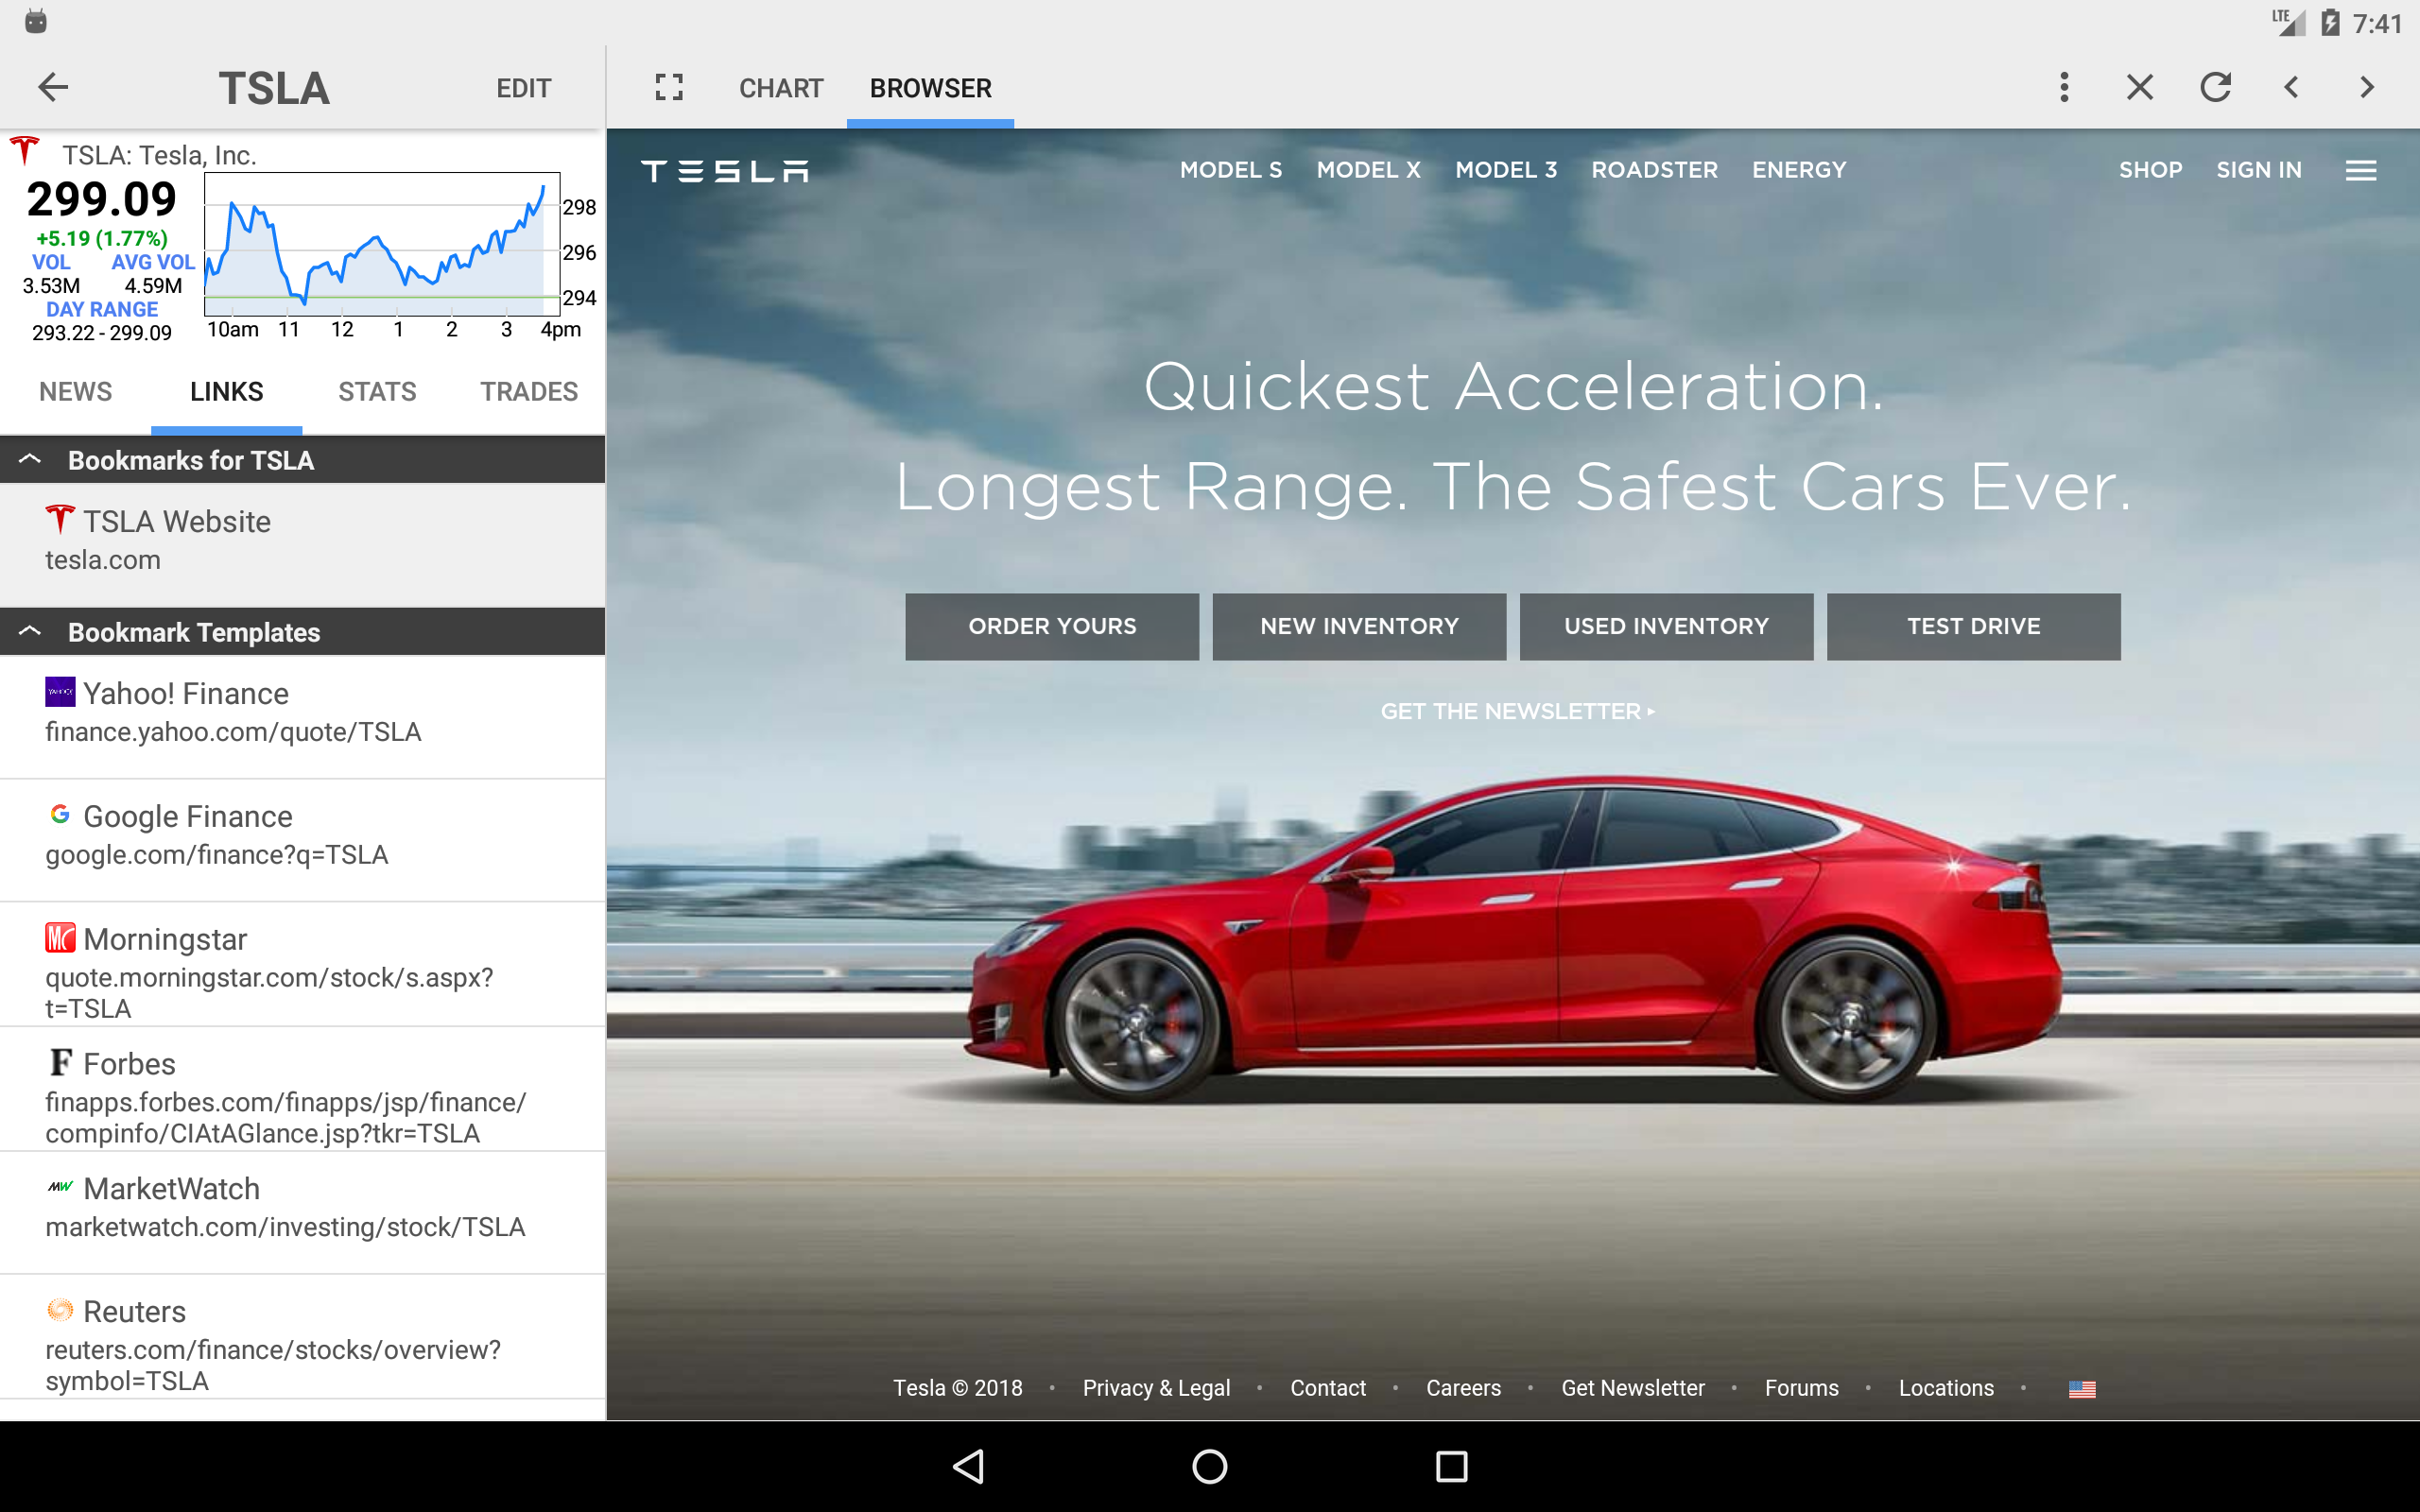Open the STATS tab
This screenshot has height=1512, width=2420.
click(x=377, y=392)
